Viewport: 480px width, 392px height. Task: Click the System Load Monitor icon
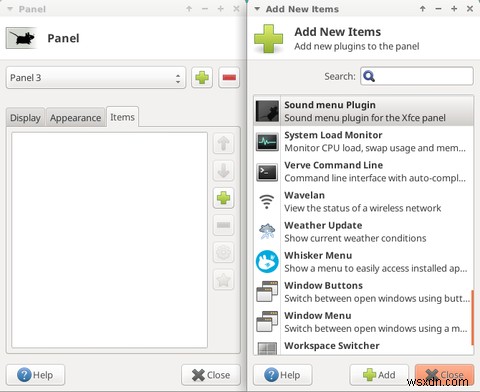(267, 142)
